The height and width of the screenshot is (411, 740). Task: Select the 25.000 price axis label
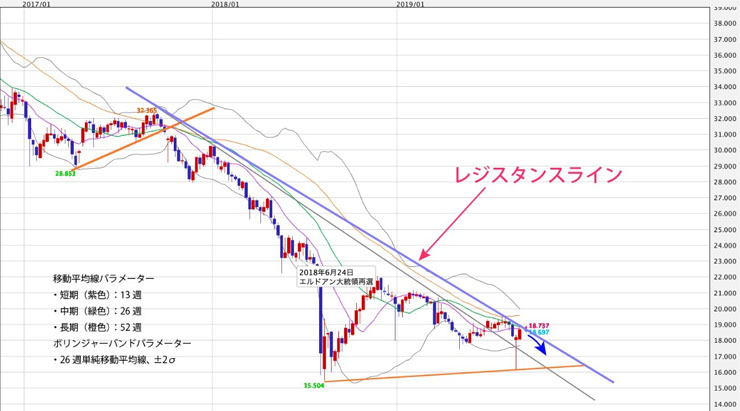coord(726,230)
